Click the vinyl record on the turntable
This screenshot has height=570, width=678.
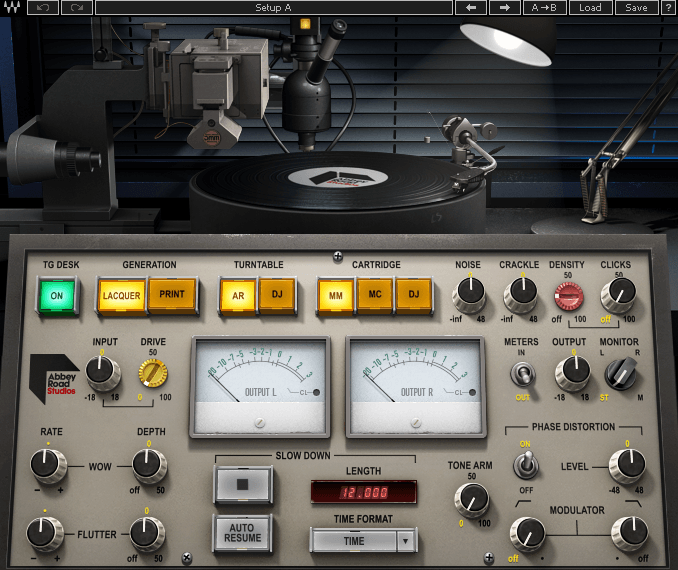pos(337,179)
